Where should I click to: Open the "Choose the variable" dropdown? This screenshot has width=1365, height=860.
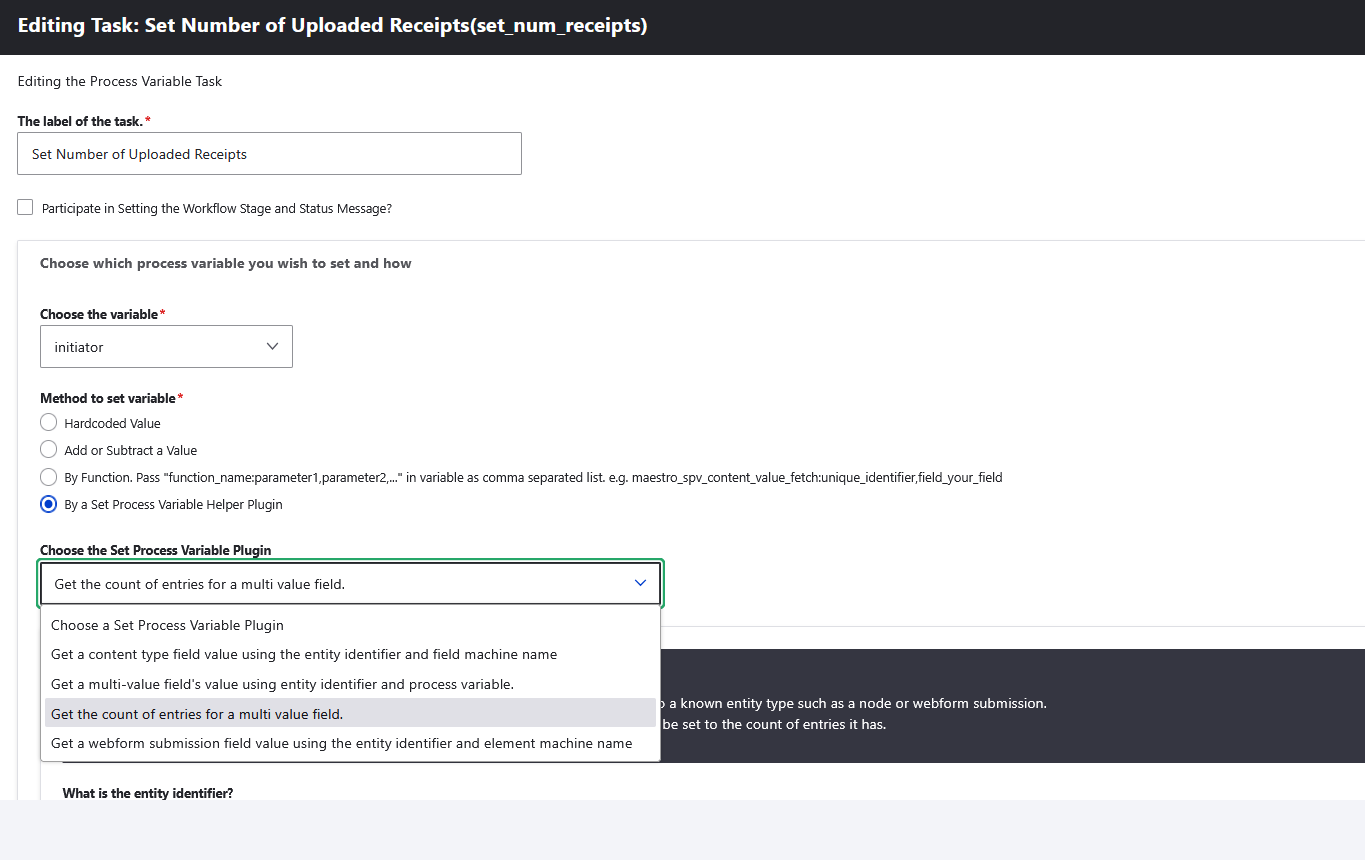click(166, 345)
